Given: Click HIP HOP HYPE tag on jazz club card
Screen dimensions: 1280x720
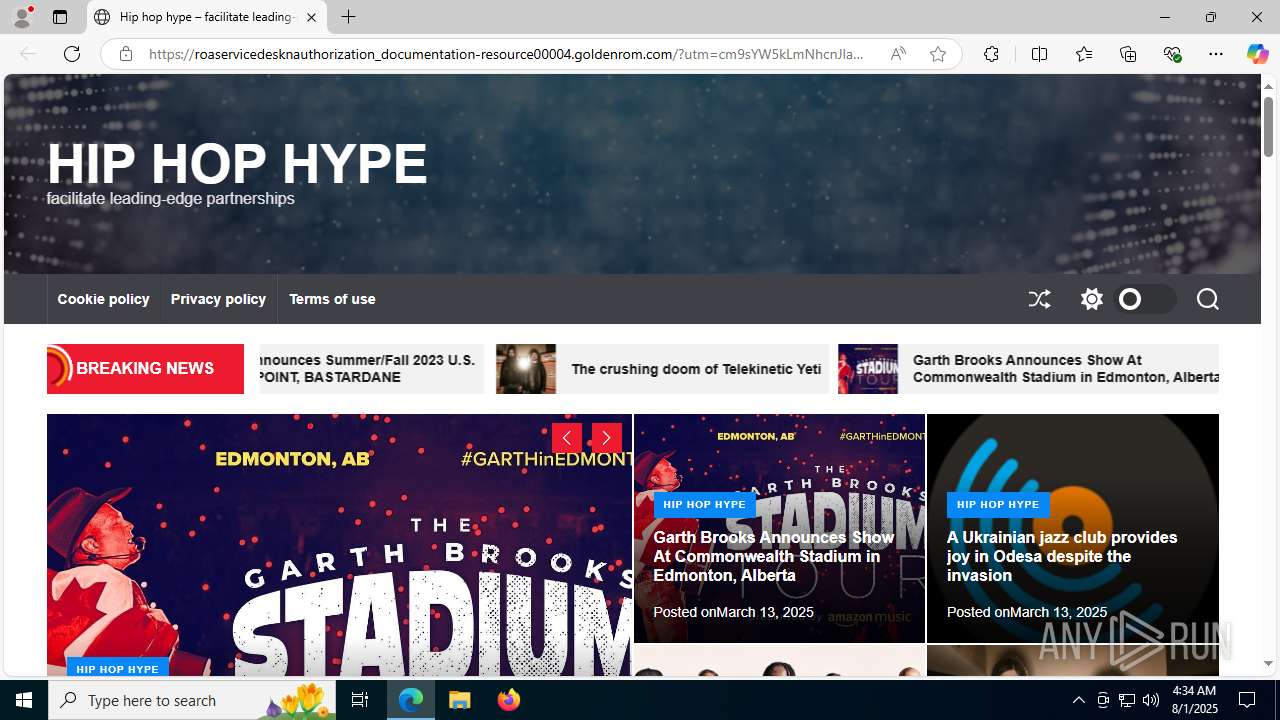Looking at the screenshot, I should [x=998, y=505].
